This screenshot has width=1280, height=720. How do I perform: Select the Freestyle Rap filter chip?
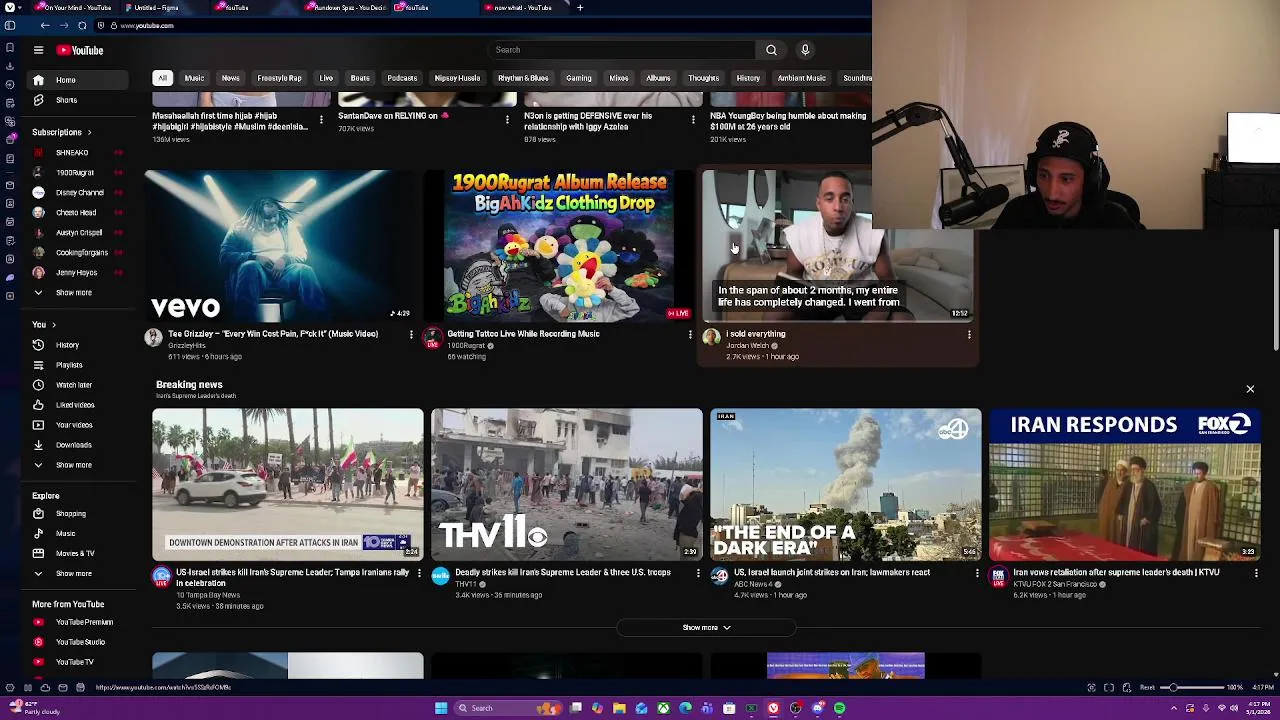[279, 78]
